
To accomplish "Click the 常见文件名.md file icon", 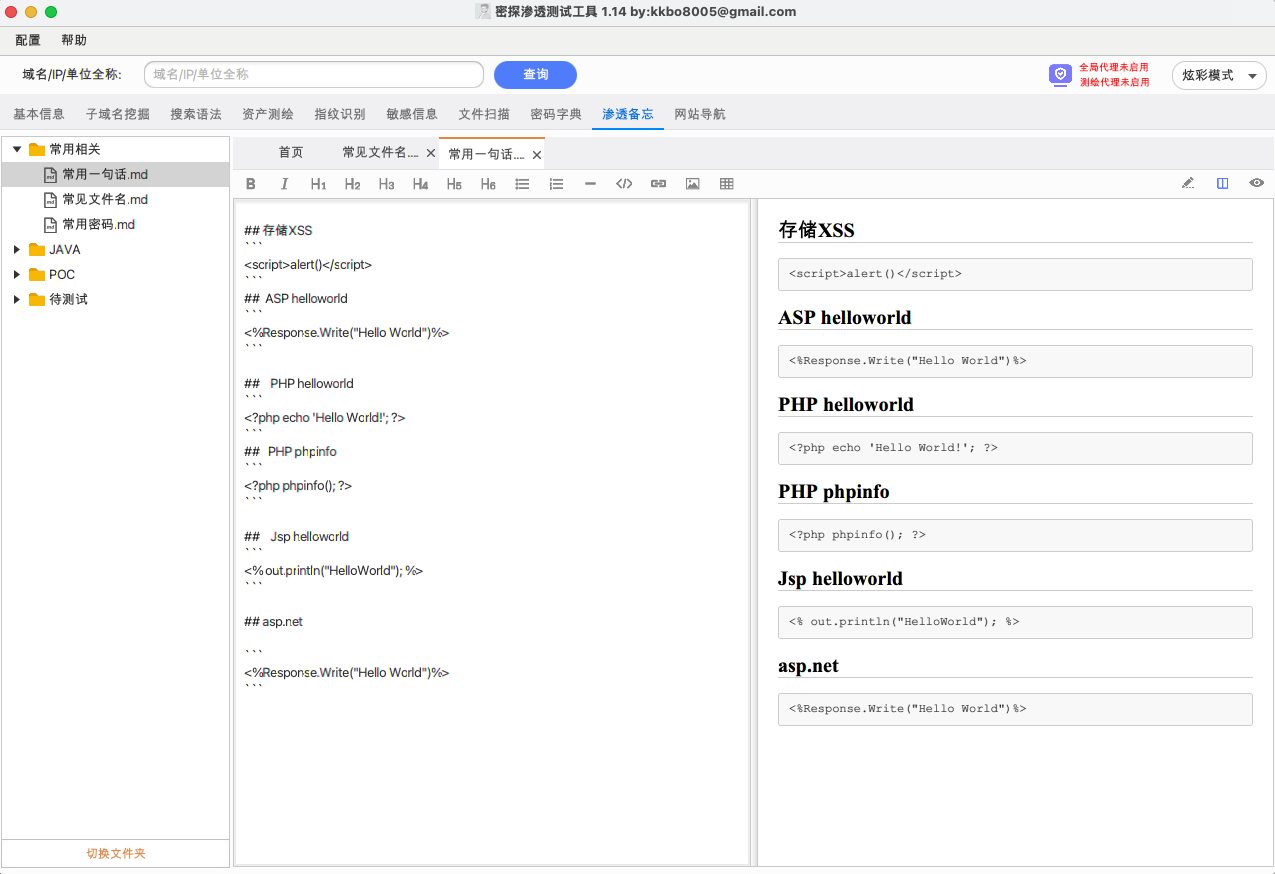I will point(50,199).
